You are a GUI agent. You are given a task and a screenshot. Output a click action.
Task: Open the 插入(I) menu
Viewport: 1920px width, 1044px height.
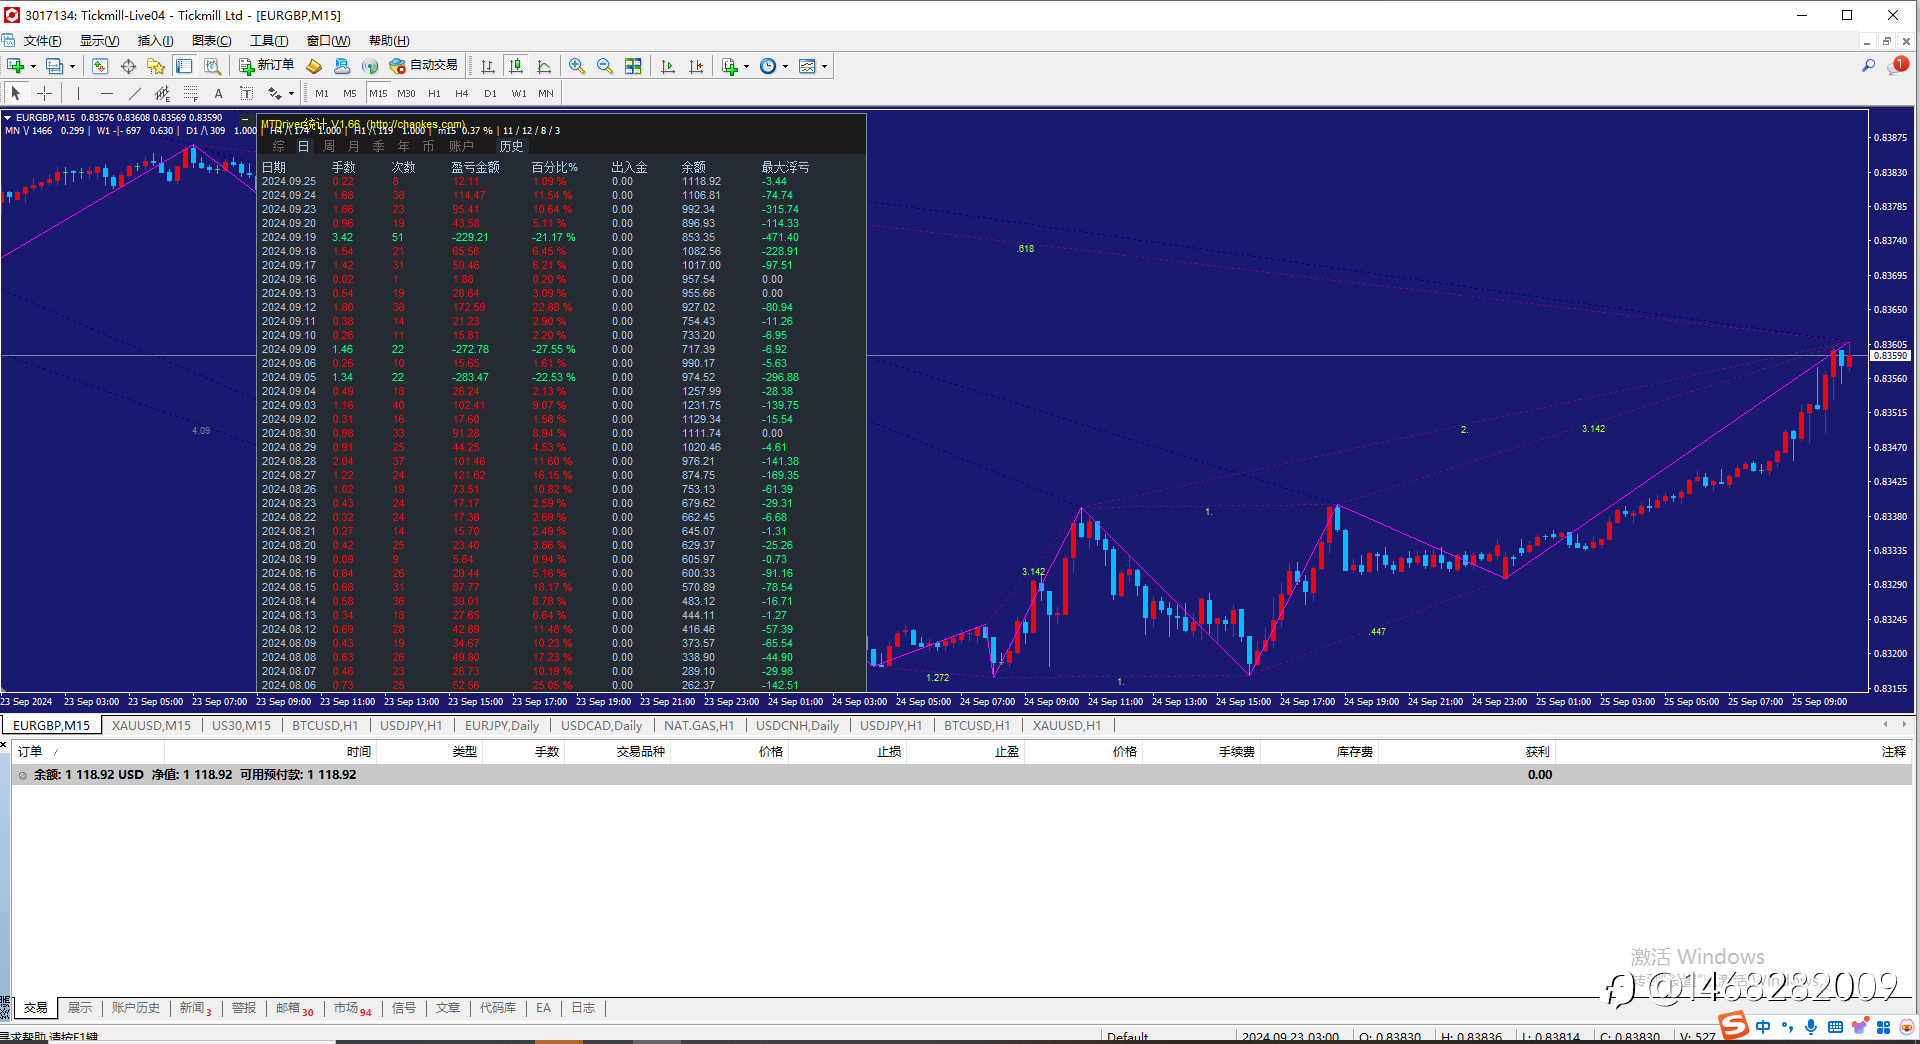[155, 41]
